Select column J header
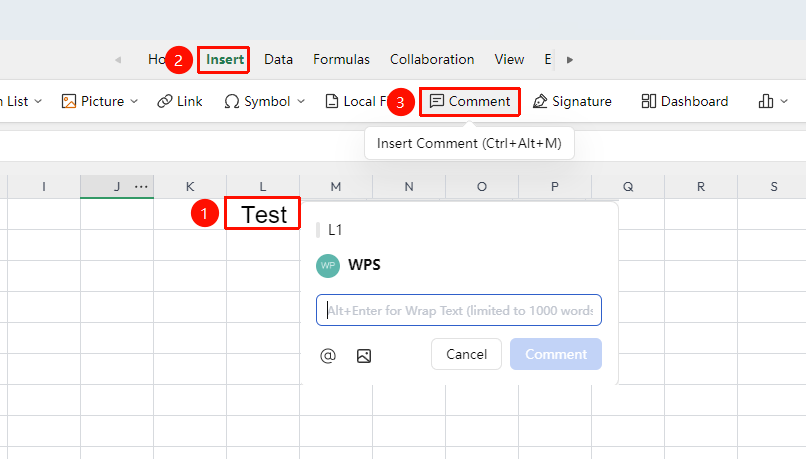The image size is (806, 459). tap(117, 187)
